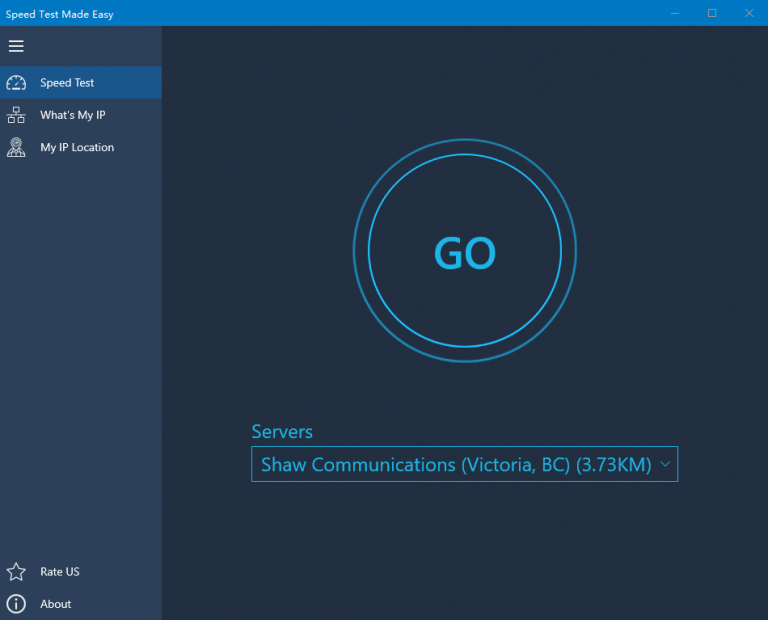Go to the My IP Location page
This screenshot has height=620, width=768.
[77, 147]
